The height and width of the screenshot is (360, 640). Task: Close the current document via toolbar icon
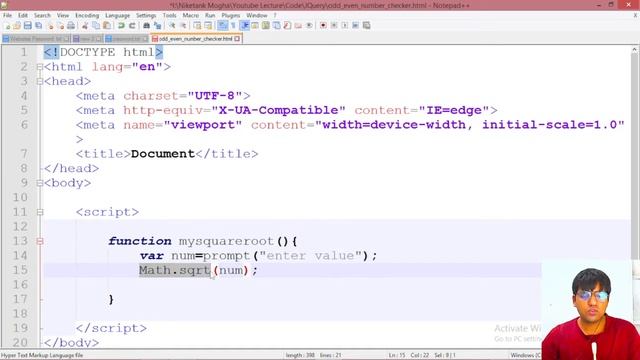coord(50,26)
